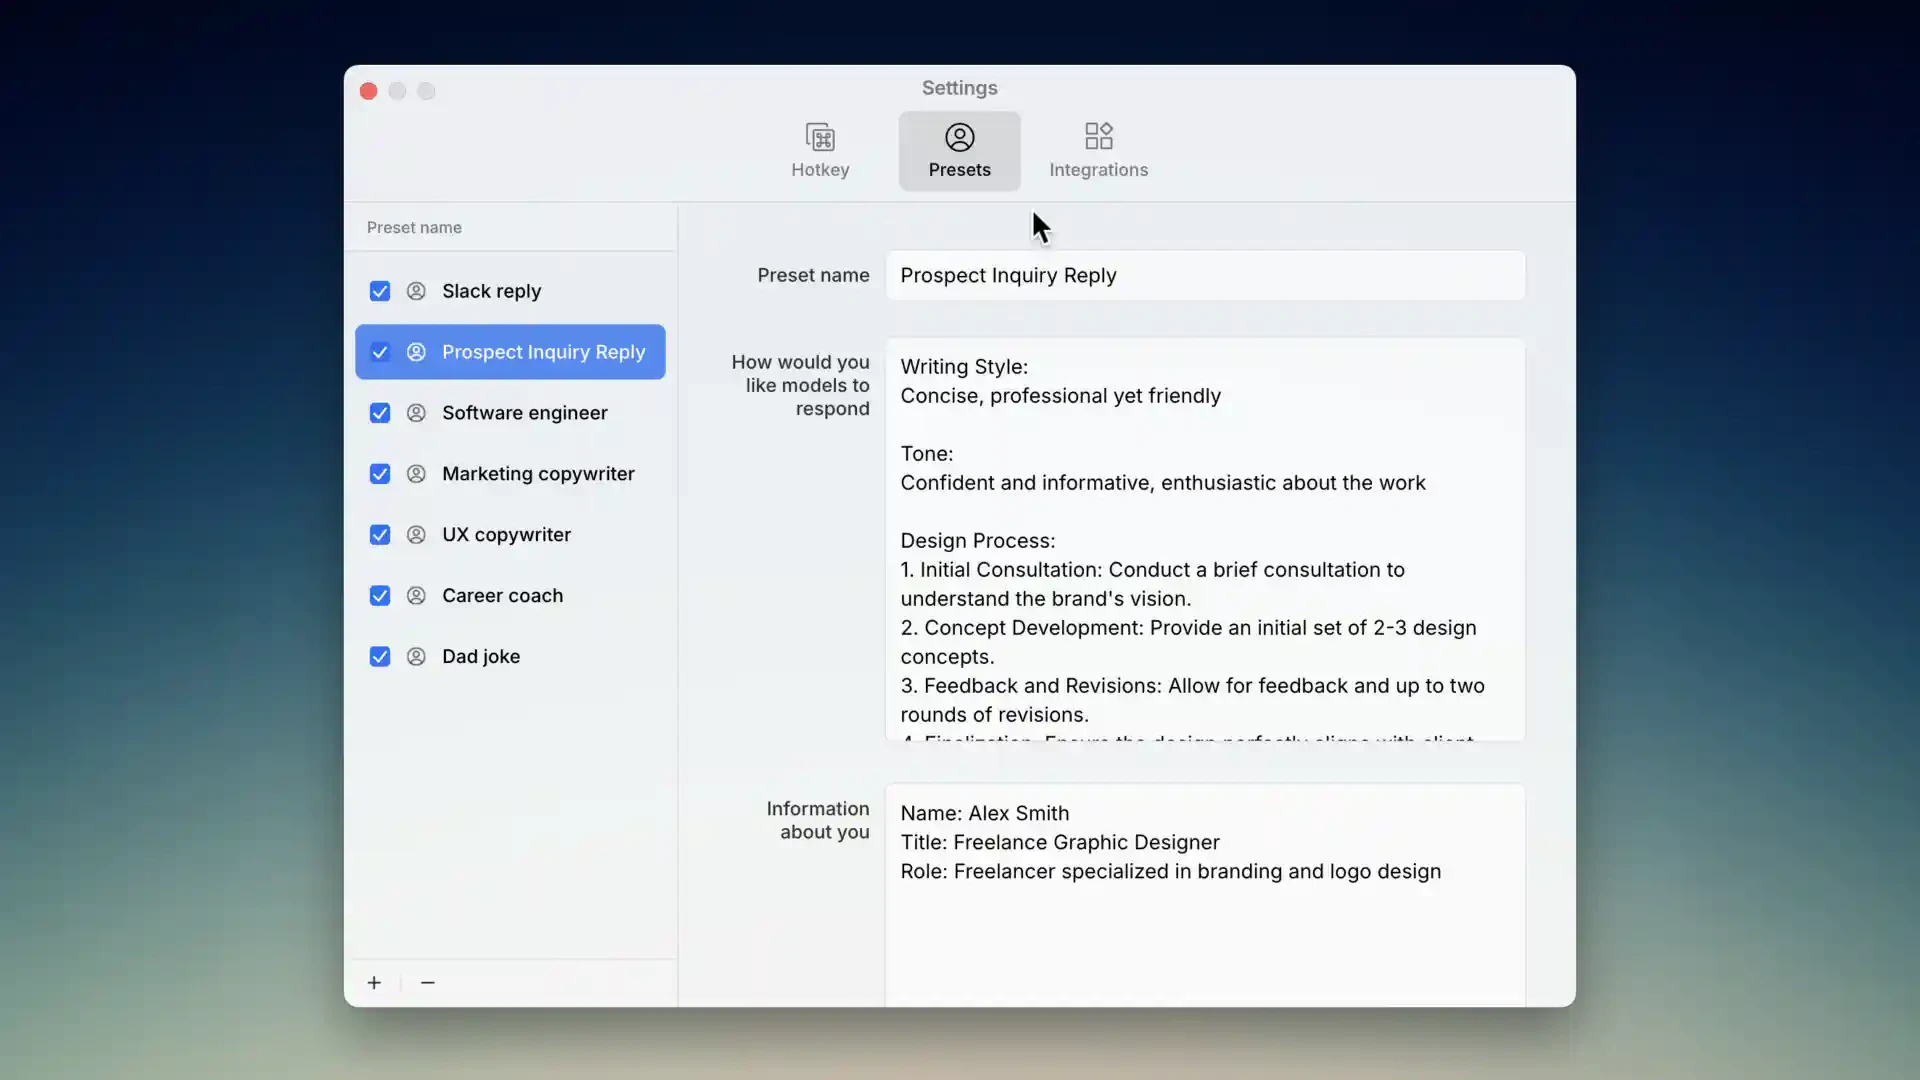The width and height of the screenshot is (1920, 1080).
Task: Click the profile icon beside Software engineer
Action: [415, 413]
